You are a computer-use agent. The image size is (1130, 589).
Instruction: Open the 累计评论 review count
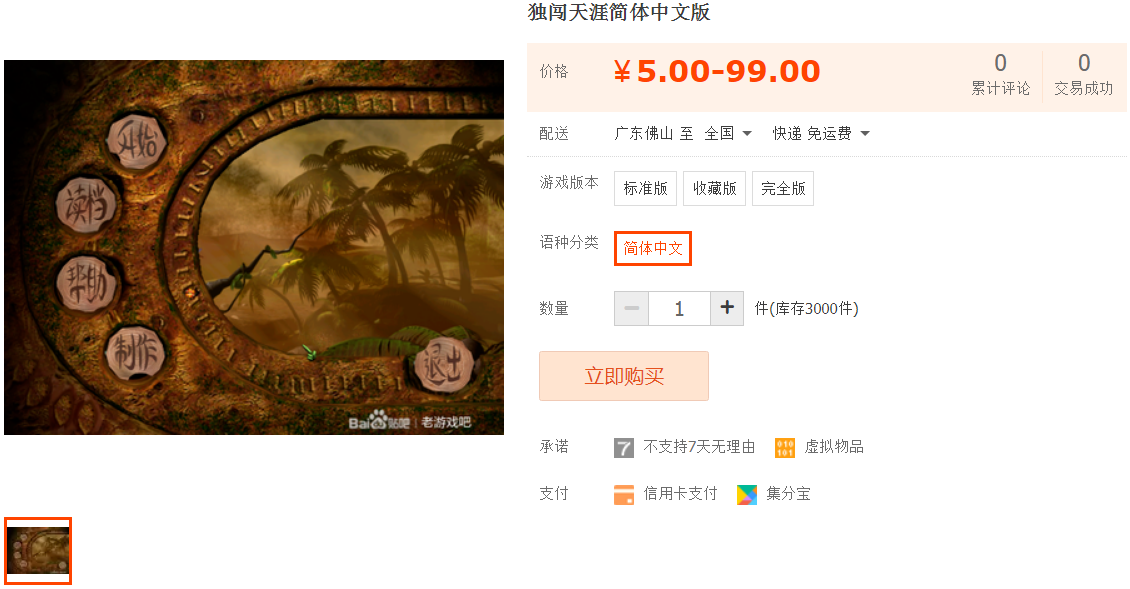(x=1000, y=75)
